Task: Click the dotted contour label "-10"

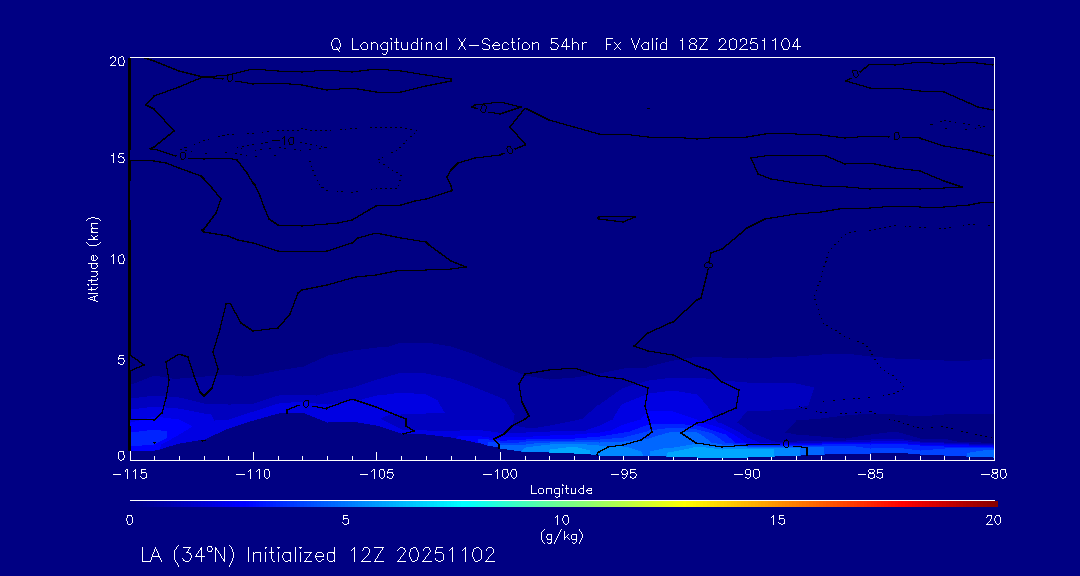Action: 285,141
